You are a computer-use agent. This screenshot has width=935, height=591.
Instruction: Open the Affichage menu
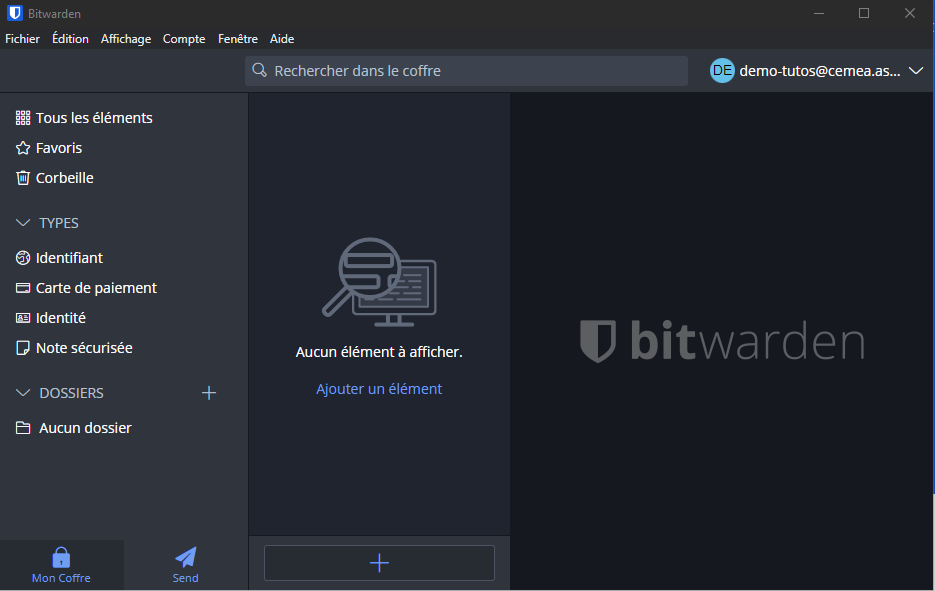tap(126, 39)
